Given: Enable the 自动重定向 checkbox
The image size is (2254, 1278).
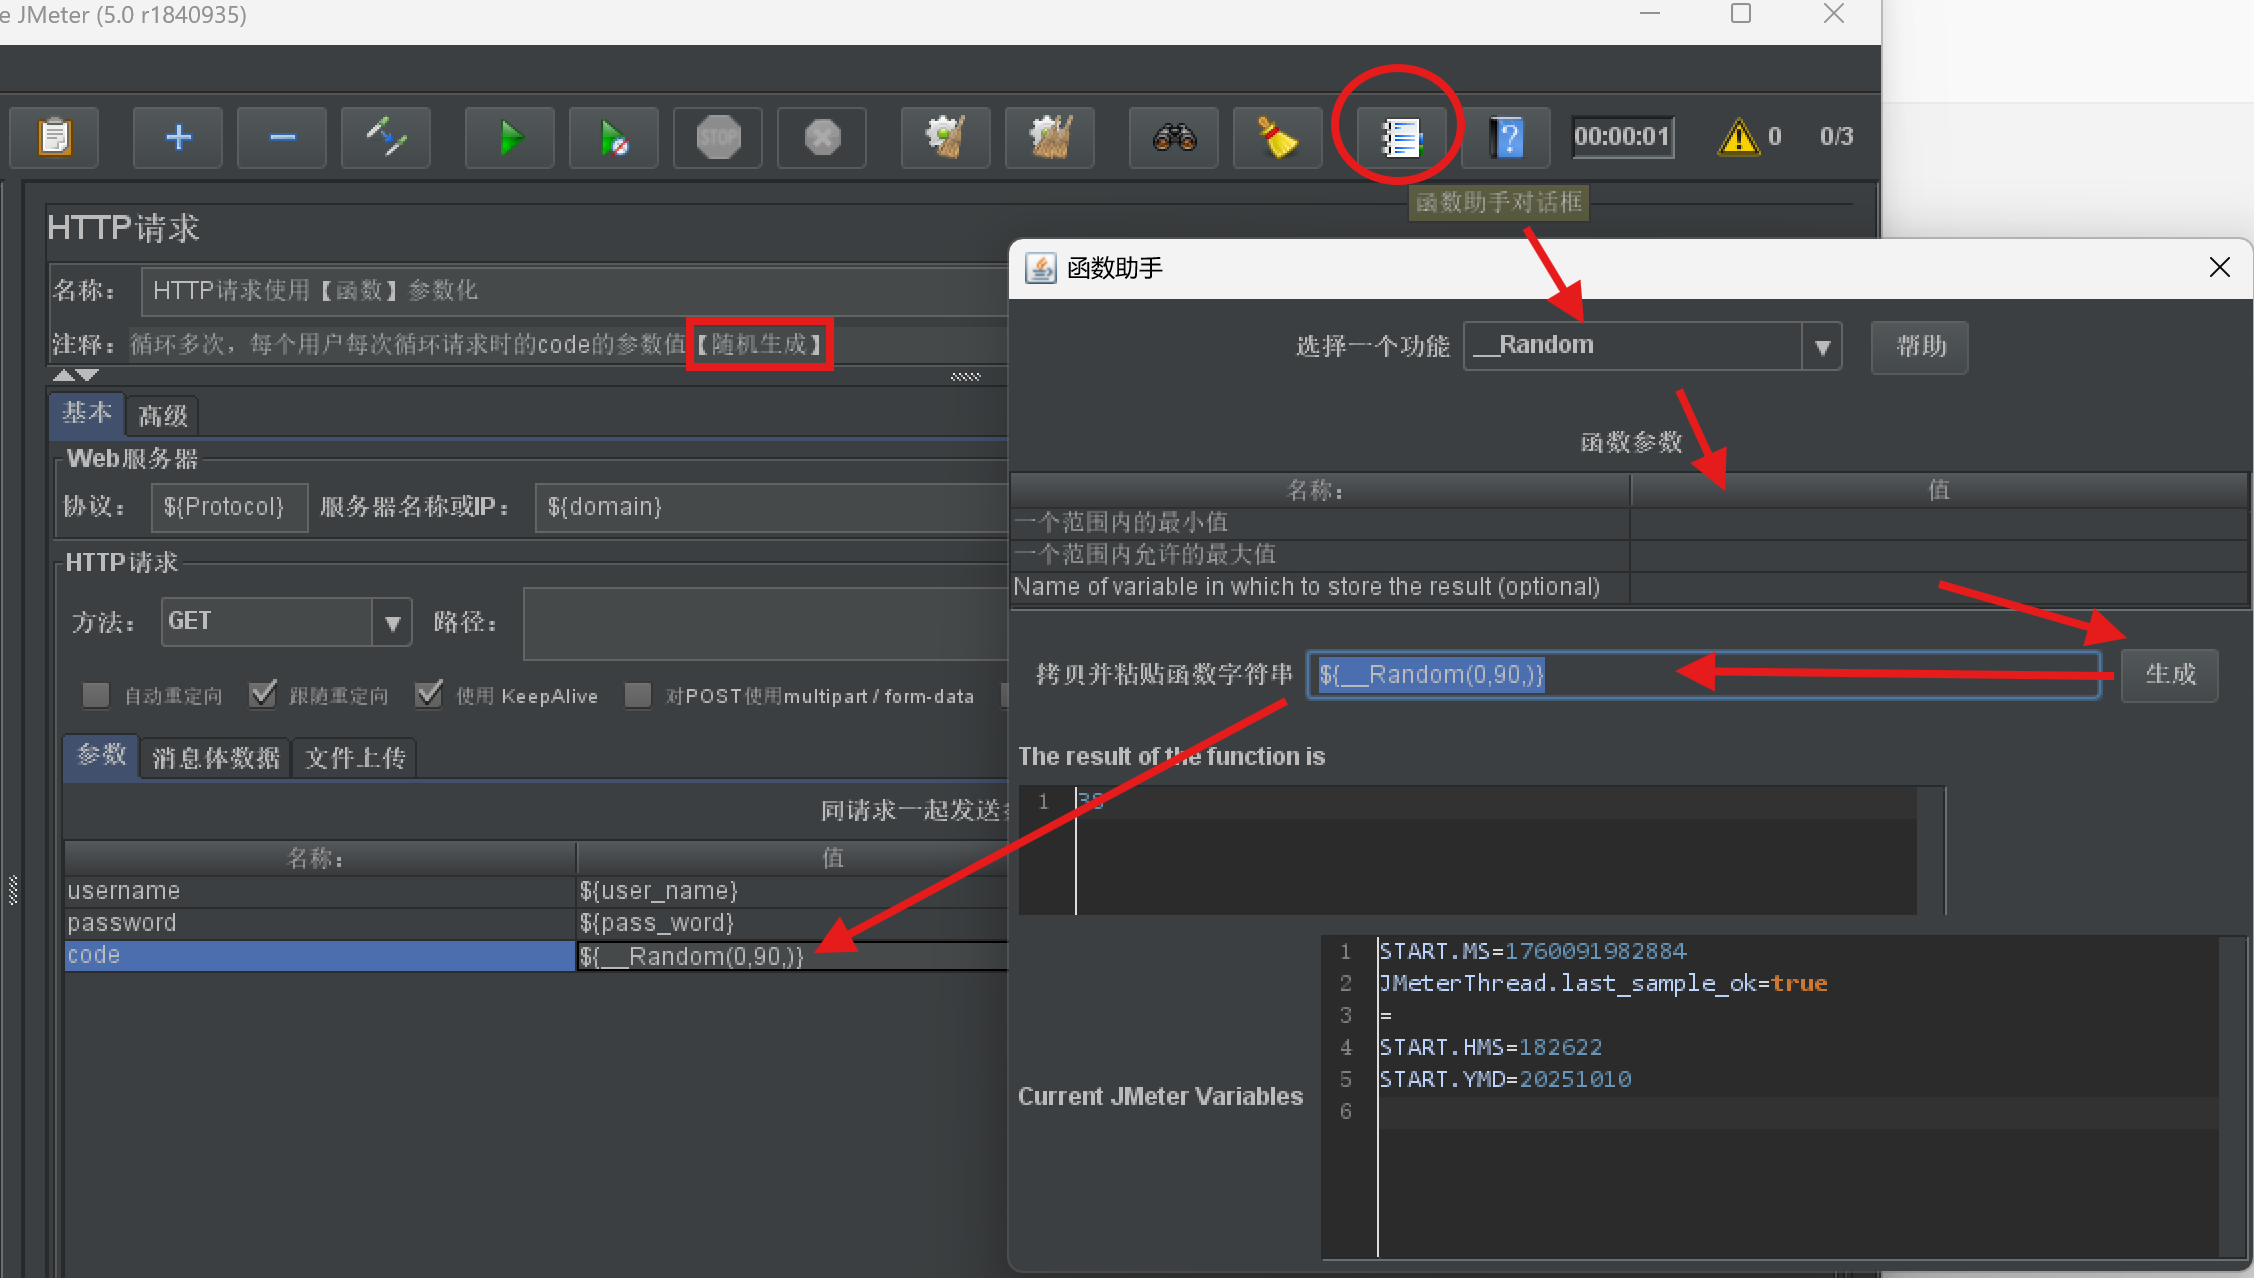Looking at the screenshot, I should 96,695.
